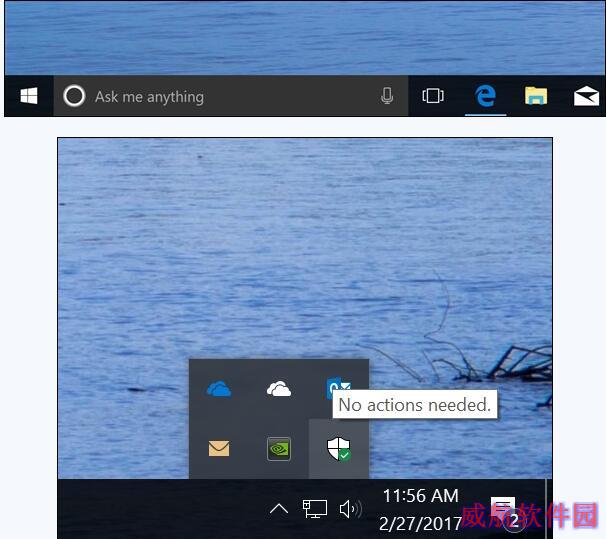Open the volume speaker icon
This screenshot has height=539, width=606.
[350, 509]
